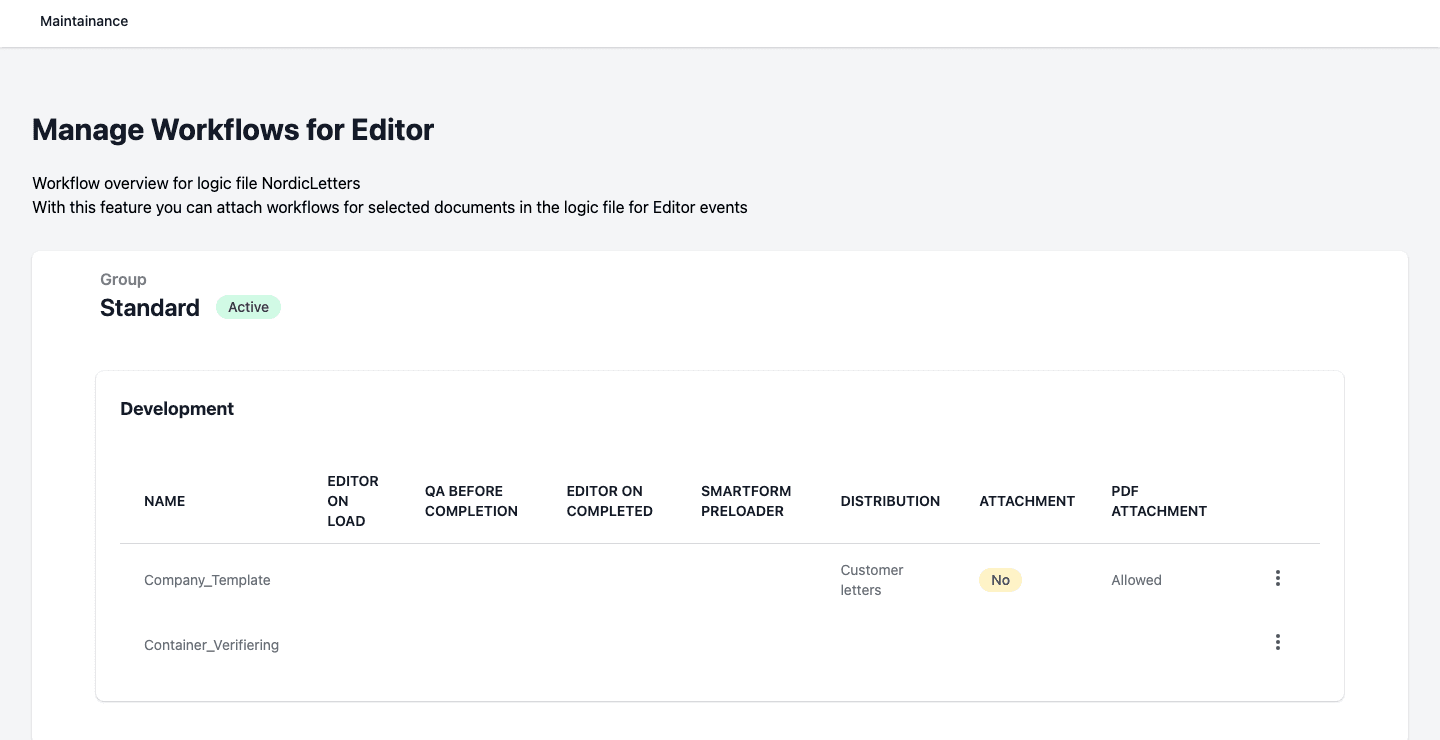Click the Customer letters distribution cell
The width and height of the screenshot is (1440, 740).
[872, 580]
